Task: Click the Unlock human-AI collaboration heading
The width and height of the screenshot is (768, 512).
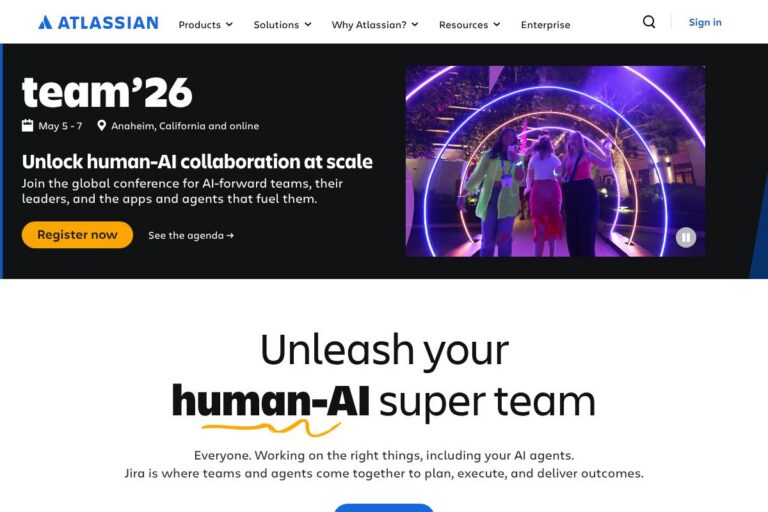Action: tap(197, 162)
